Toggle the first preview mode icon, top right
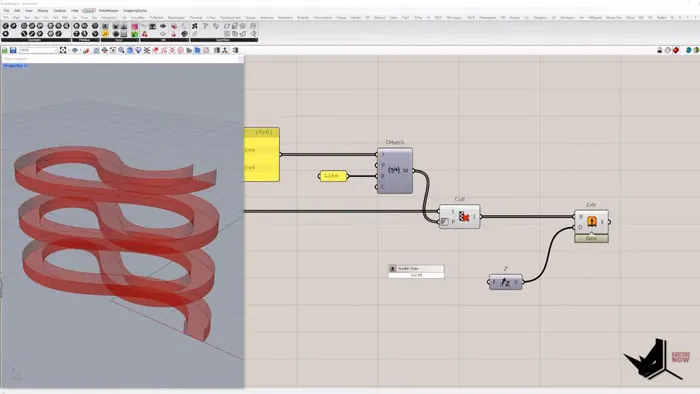The image size is (700, 394). click(x=659, y=50)
